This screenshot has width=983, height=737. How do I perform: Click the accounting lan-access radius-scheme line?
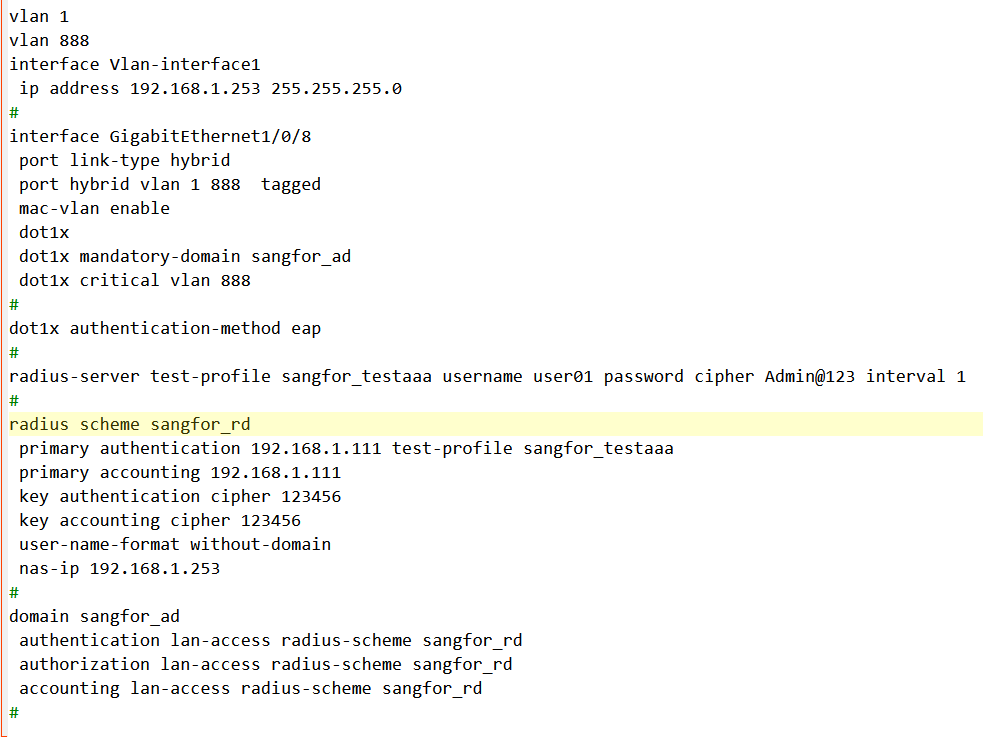click(x=250, y=688)
